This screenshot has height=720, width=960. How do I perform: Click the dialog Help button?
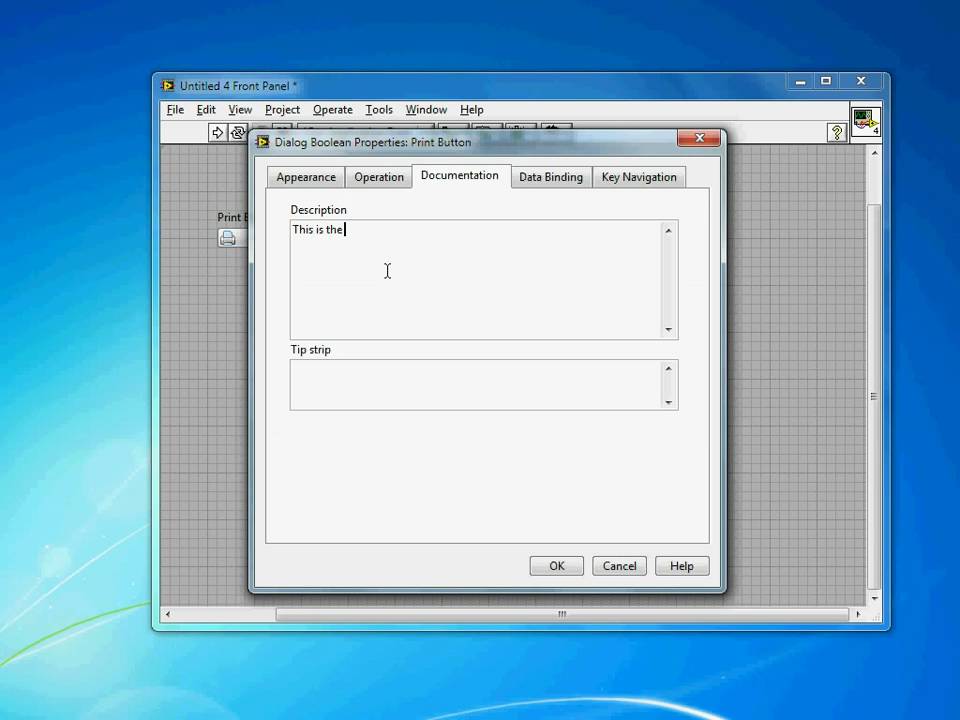coord(682,566)
